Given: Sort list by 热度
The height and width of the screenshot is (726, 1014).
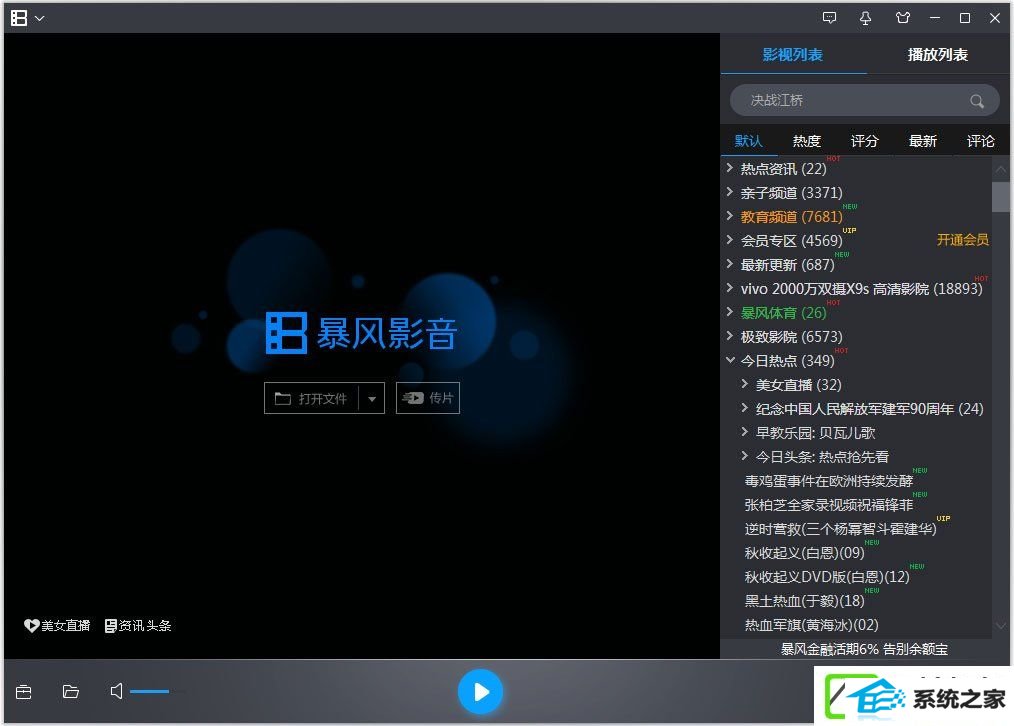Looking at the screenshot, I should click(806, 141).
